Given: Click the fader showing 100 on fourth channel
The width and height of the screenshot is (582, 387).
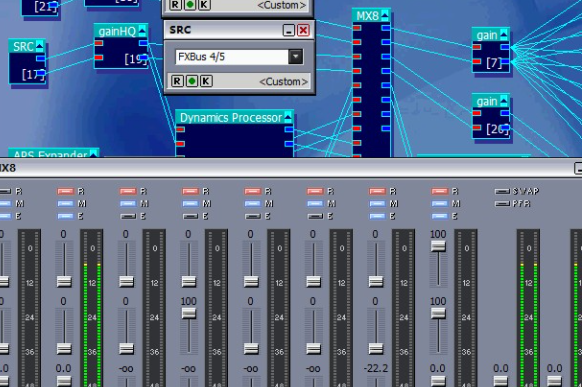Looking at the screenshot, I should coord(189,314).
